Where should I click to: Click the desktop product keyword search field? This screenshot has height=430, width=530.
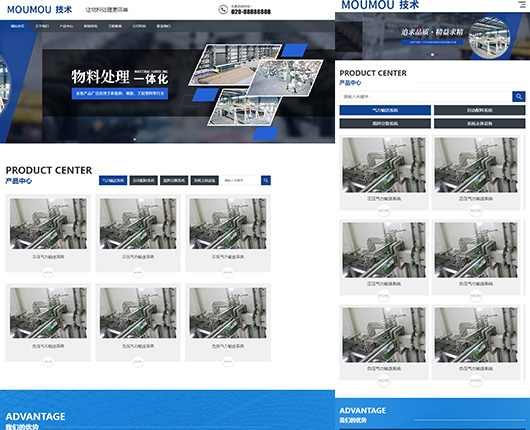click(x=241, y=181)
